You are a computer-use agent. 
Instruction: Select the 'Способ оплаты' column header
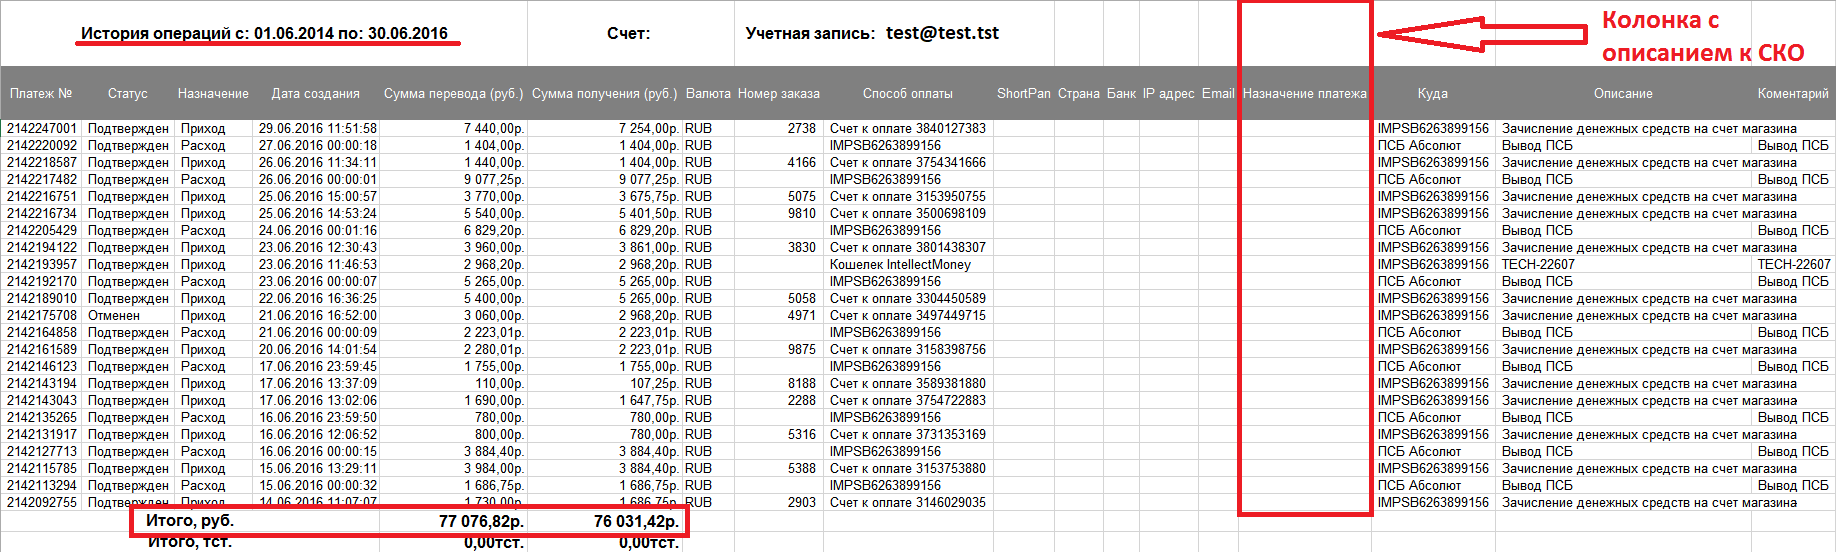point(907,94)
